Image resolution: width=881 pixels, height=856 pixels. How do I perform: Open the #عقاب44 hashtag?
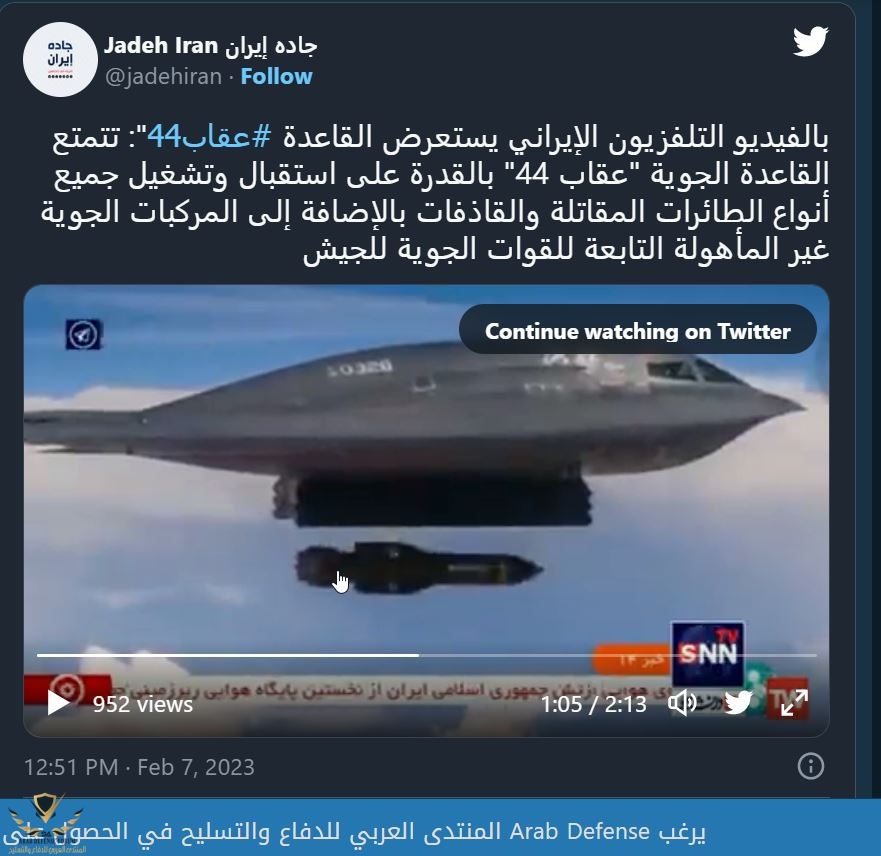[209, 136]
